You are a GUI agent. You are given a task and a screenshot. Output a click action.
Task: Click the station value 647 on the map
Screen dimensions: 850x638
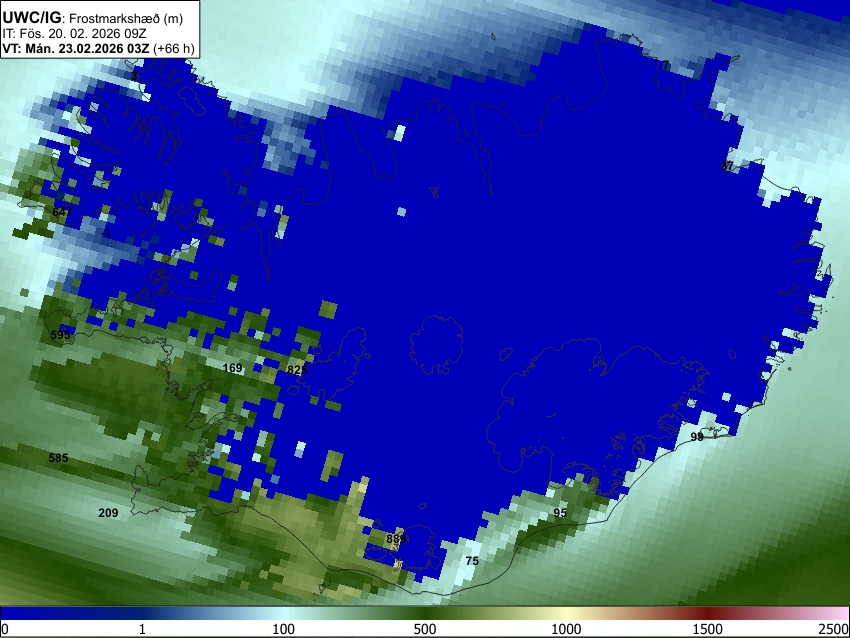click(61, 212)
